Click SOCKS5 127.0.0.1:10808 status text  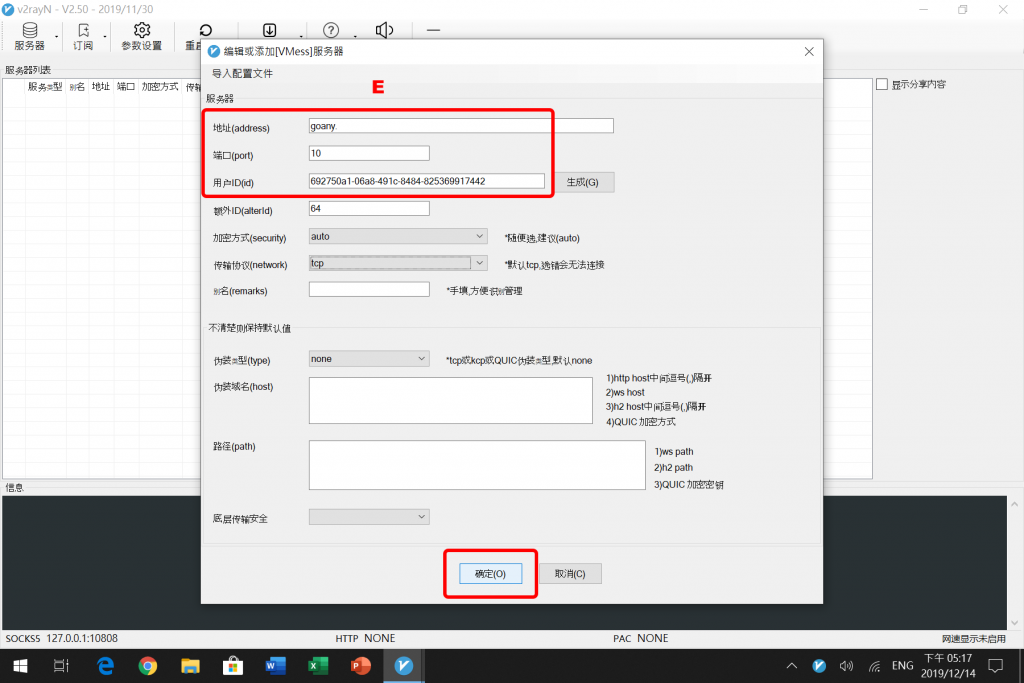point(61,638)
